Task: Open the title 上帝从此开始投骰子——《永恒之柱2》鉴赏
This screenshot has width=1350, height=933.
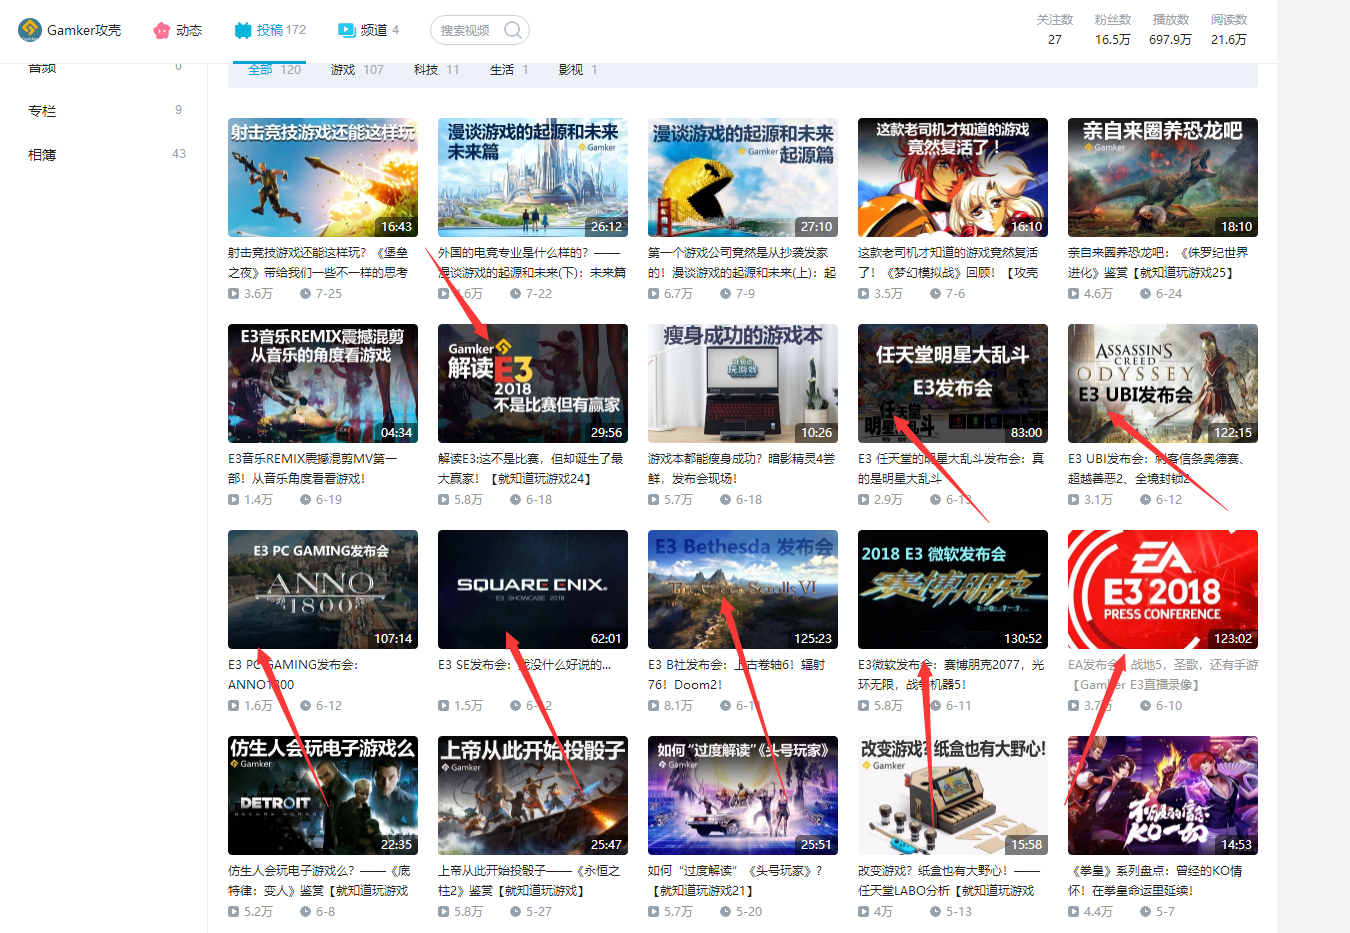Action: pyautogui.click(x=529, y=881)
